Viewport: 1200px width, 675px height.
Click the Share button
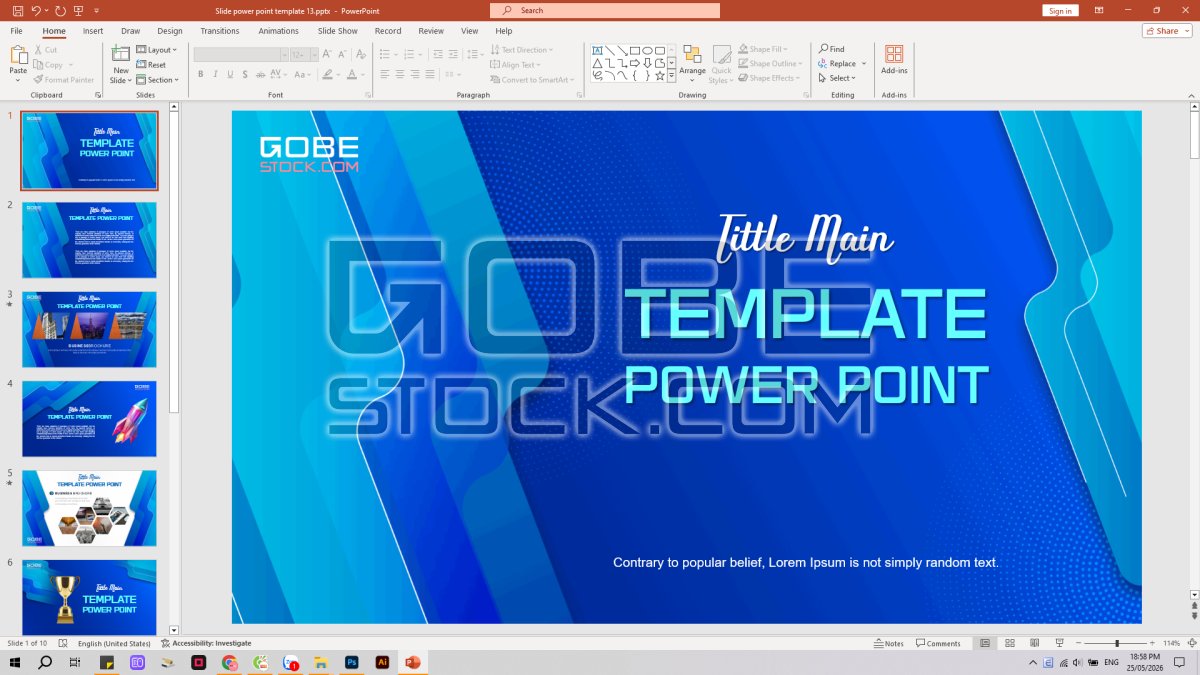pos(1167,31)
